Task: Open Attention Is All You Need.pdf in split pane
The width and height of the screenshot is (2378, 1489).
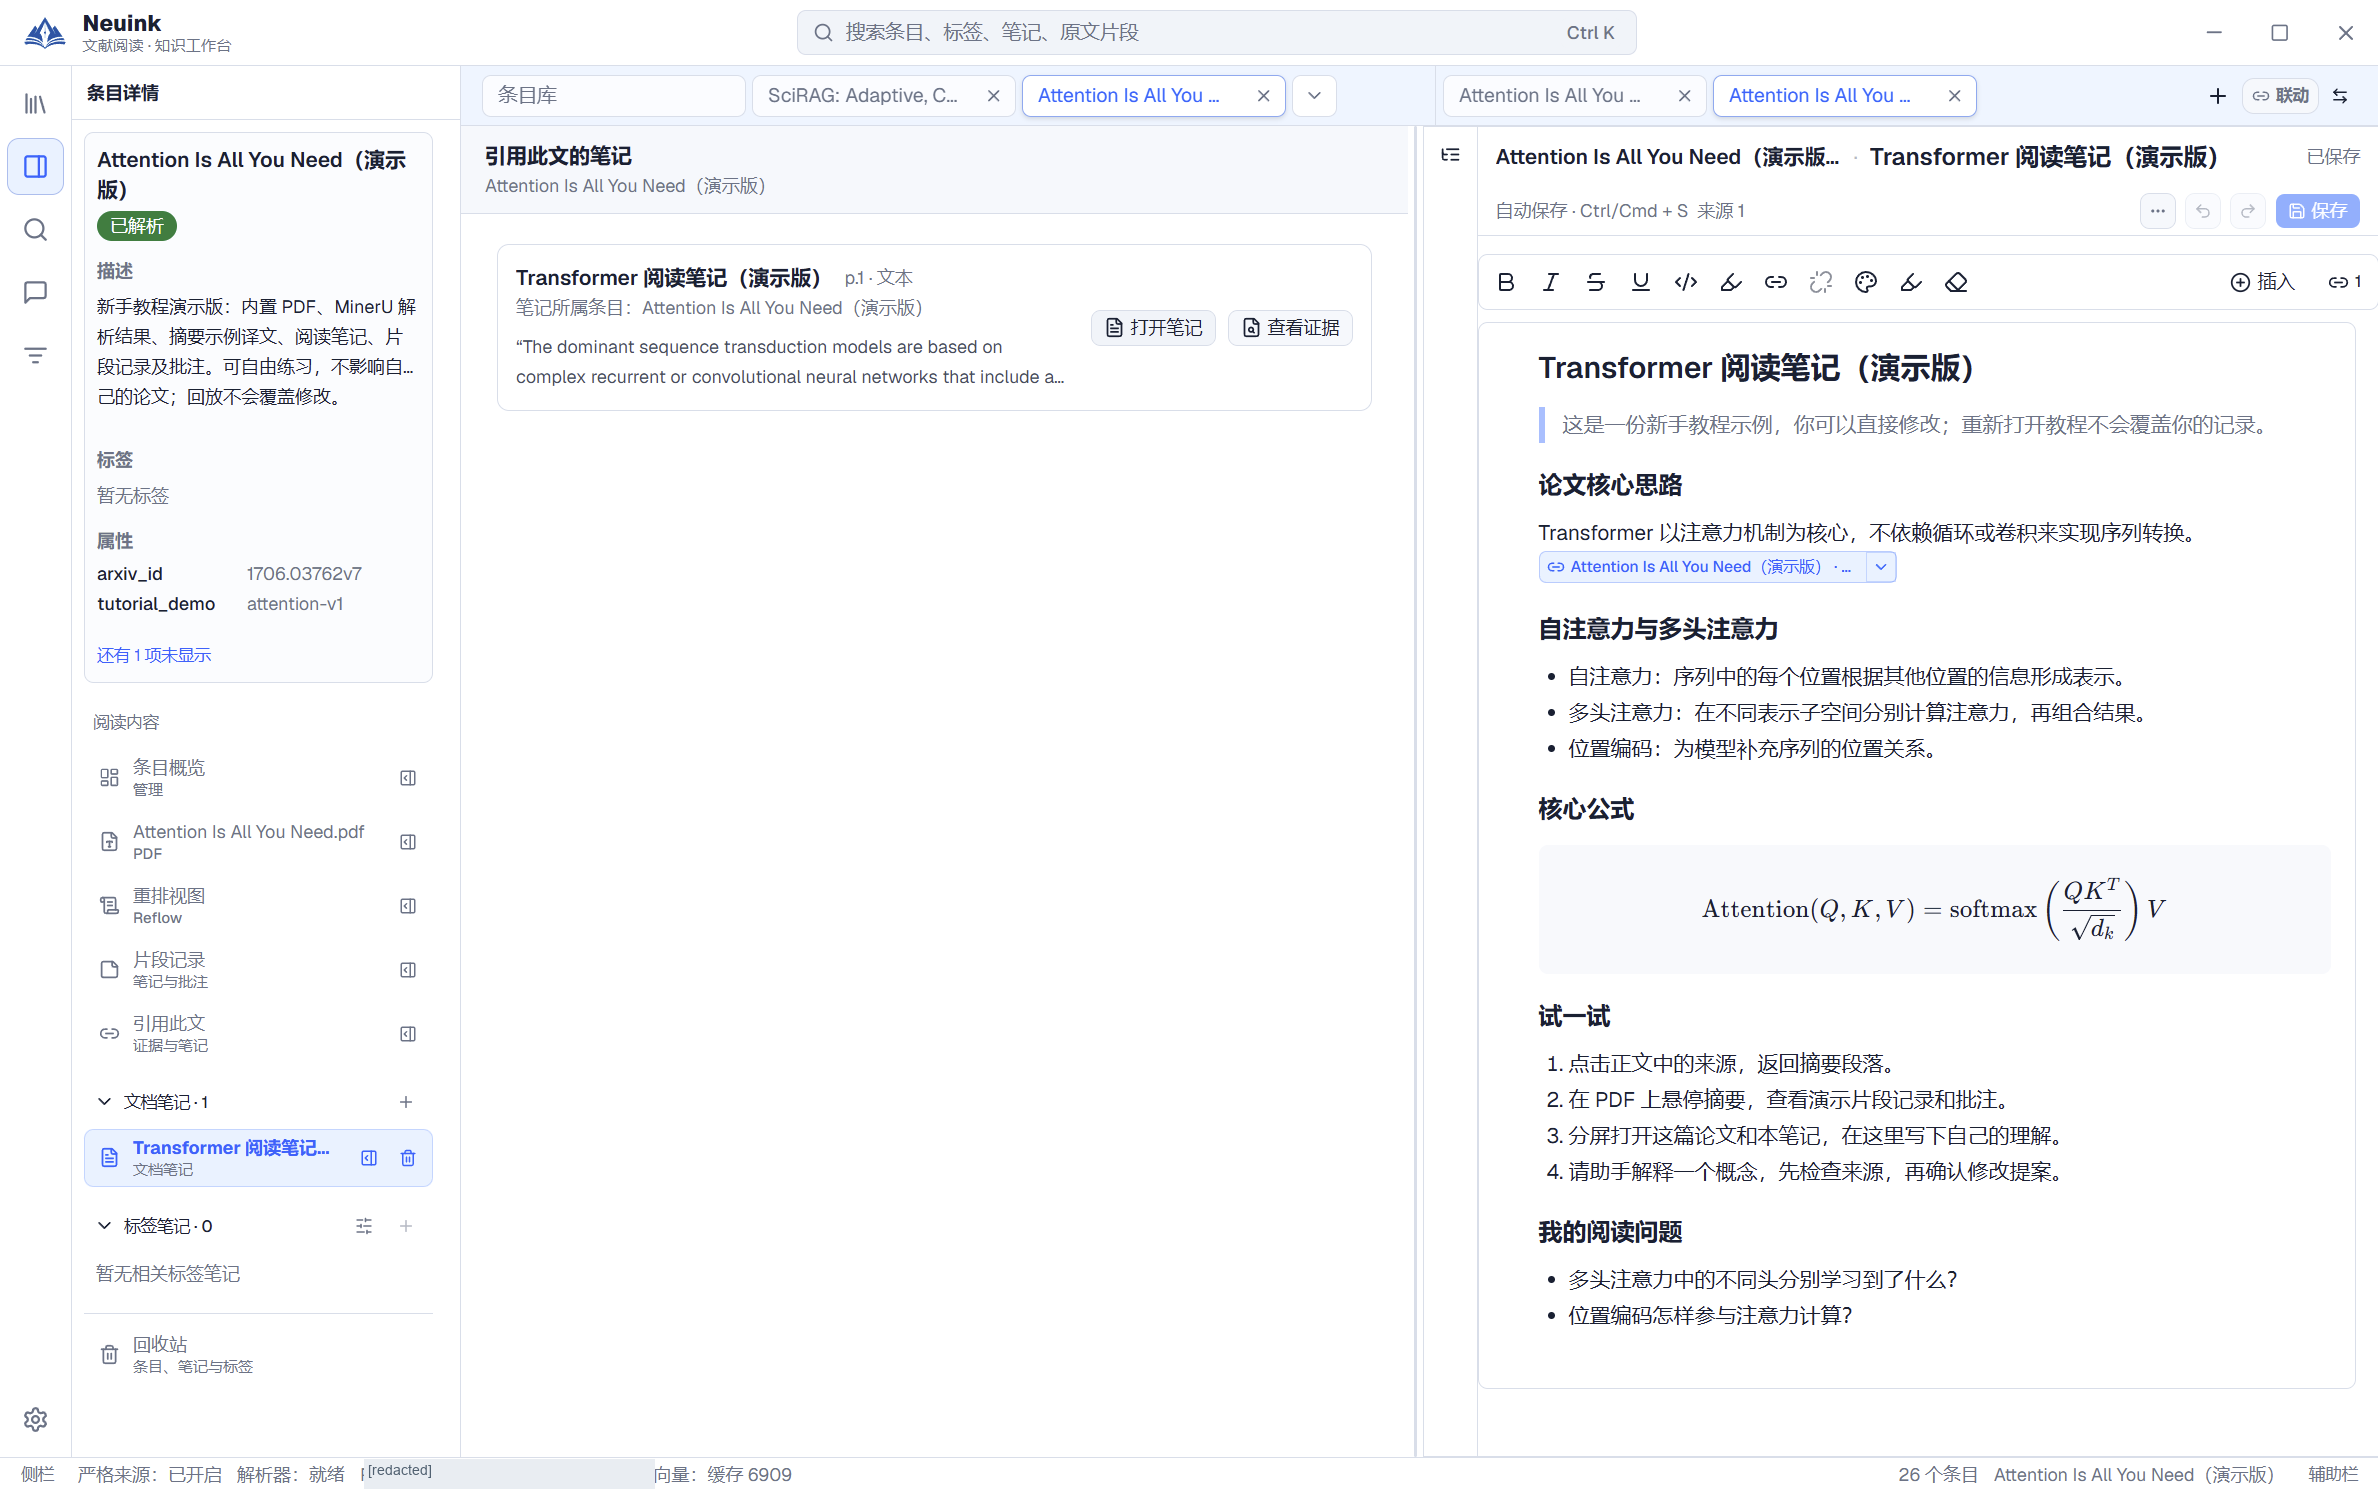Action: click(408, 842)
